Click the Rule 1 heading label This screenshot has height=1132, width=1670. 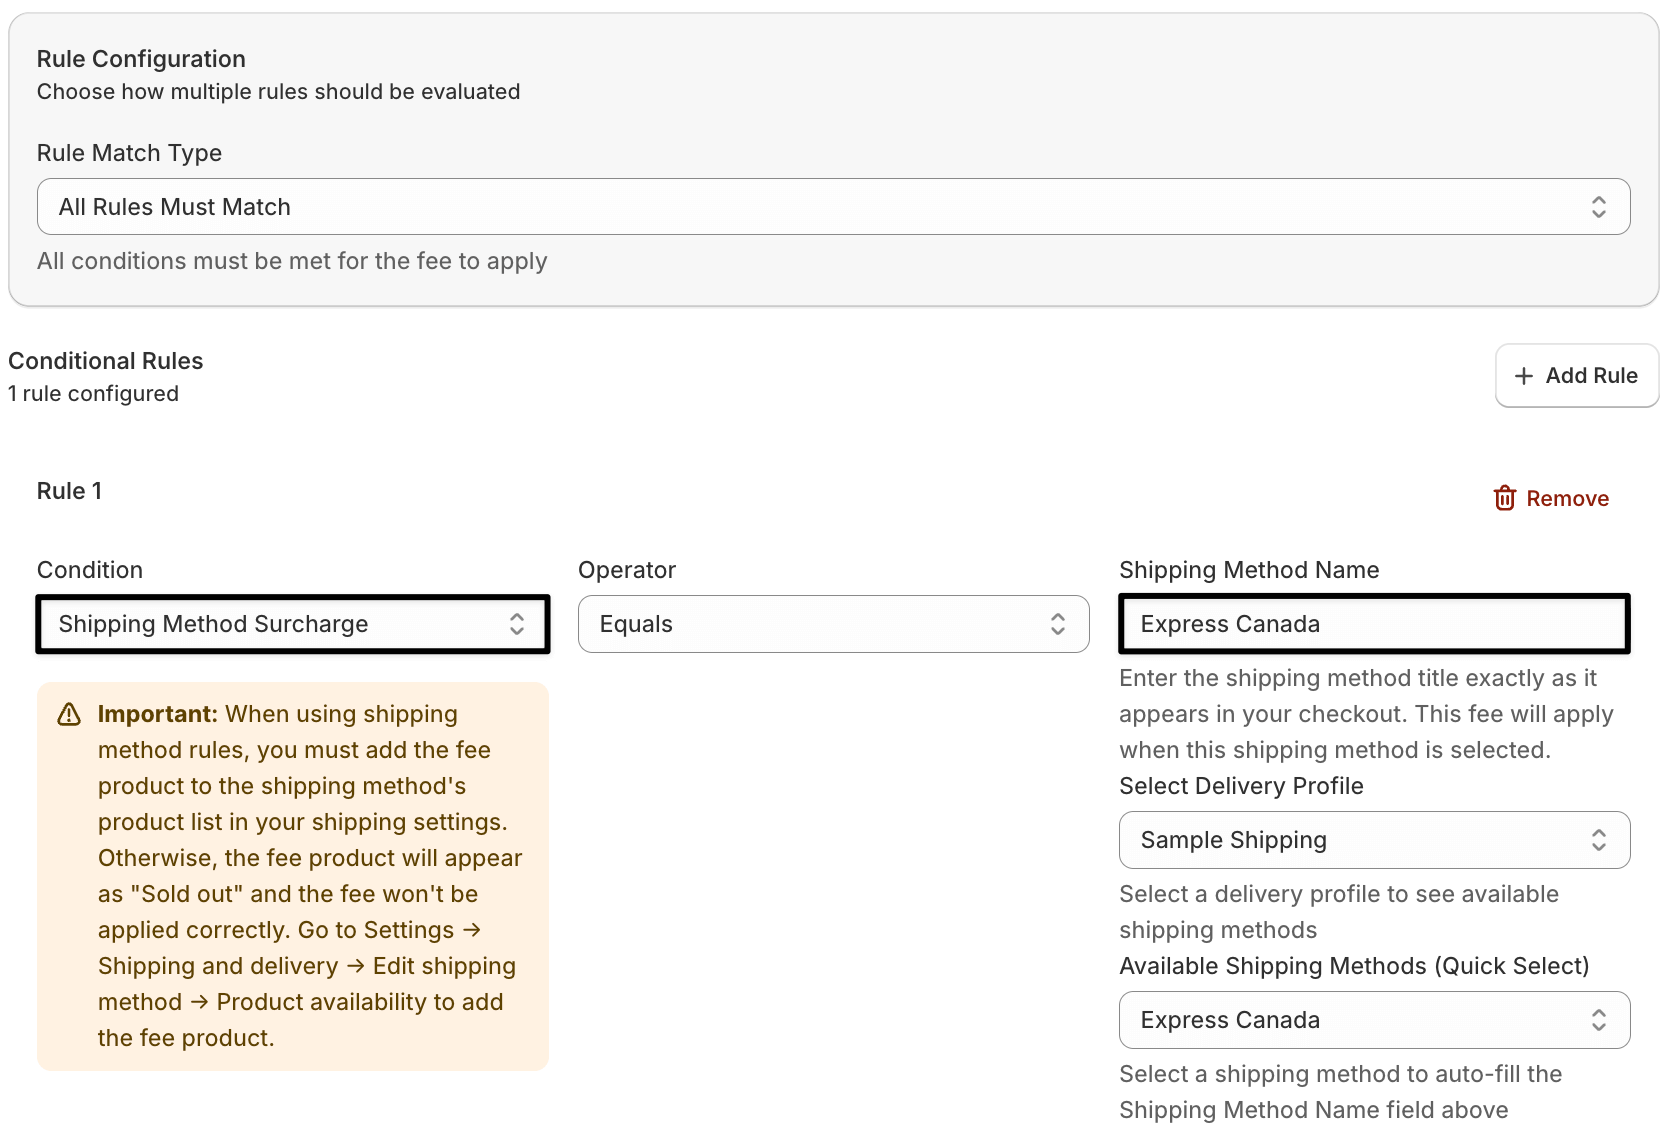tap(69, 490)
